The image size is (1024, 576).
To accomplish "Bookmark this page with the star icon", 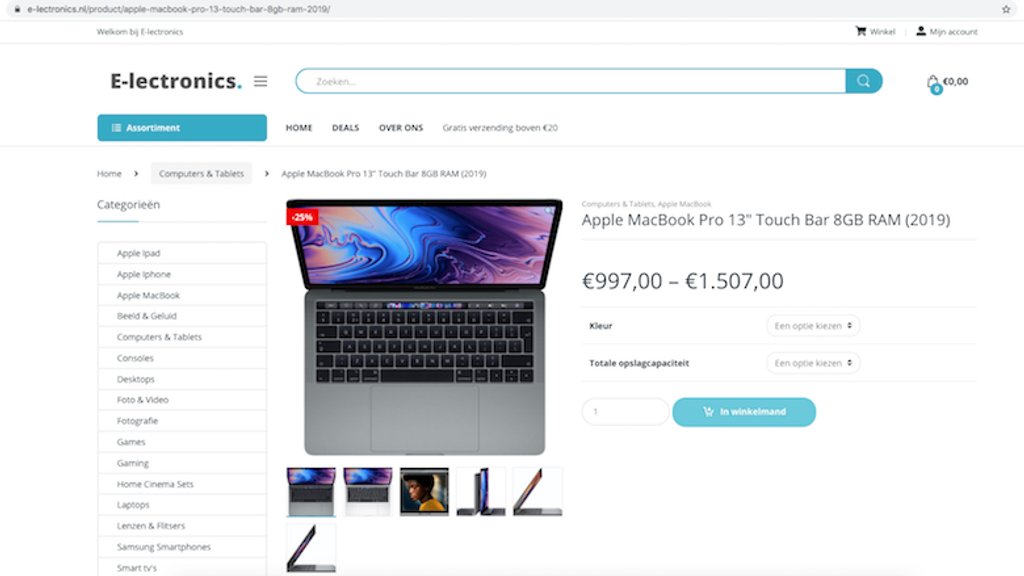I will tap(1006, 9).
